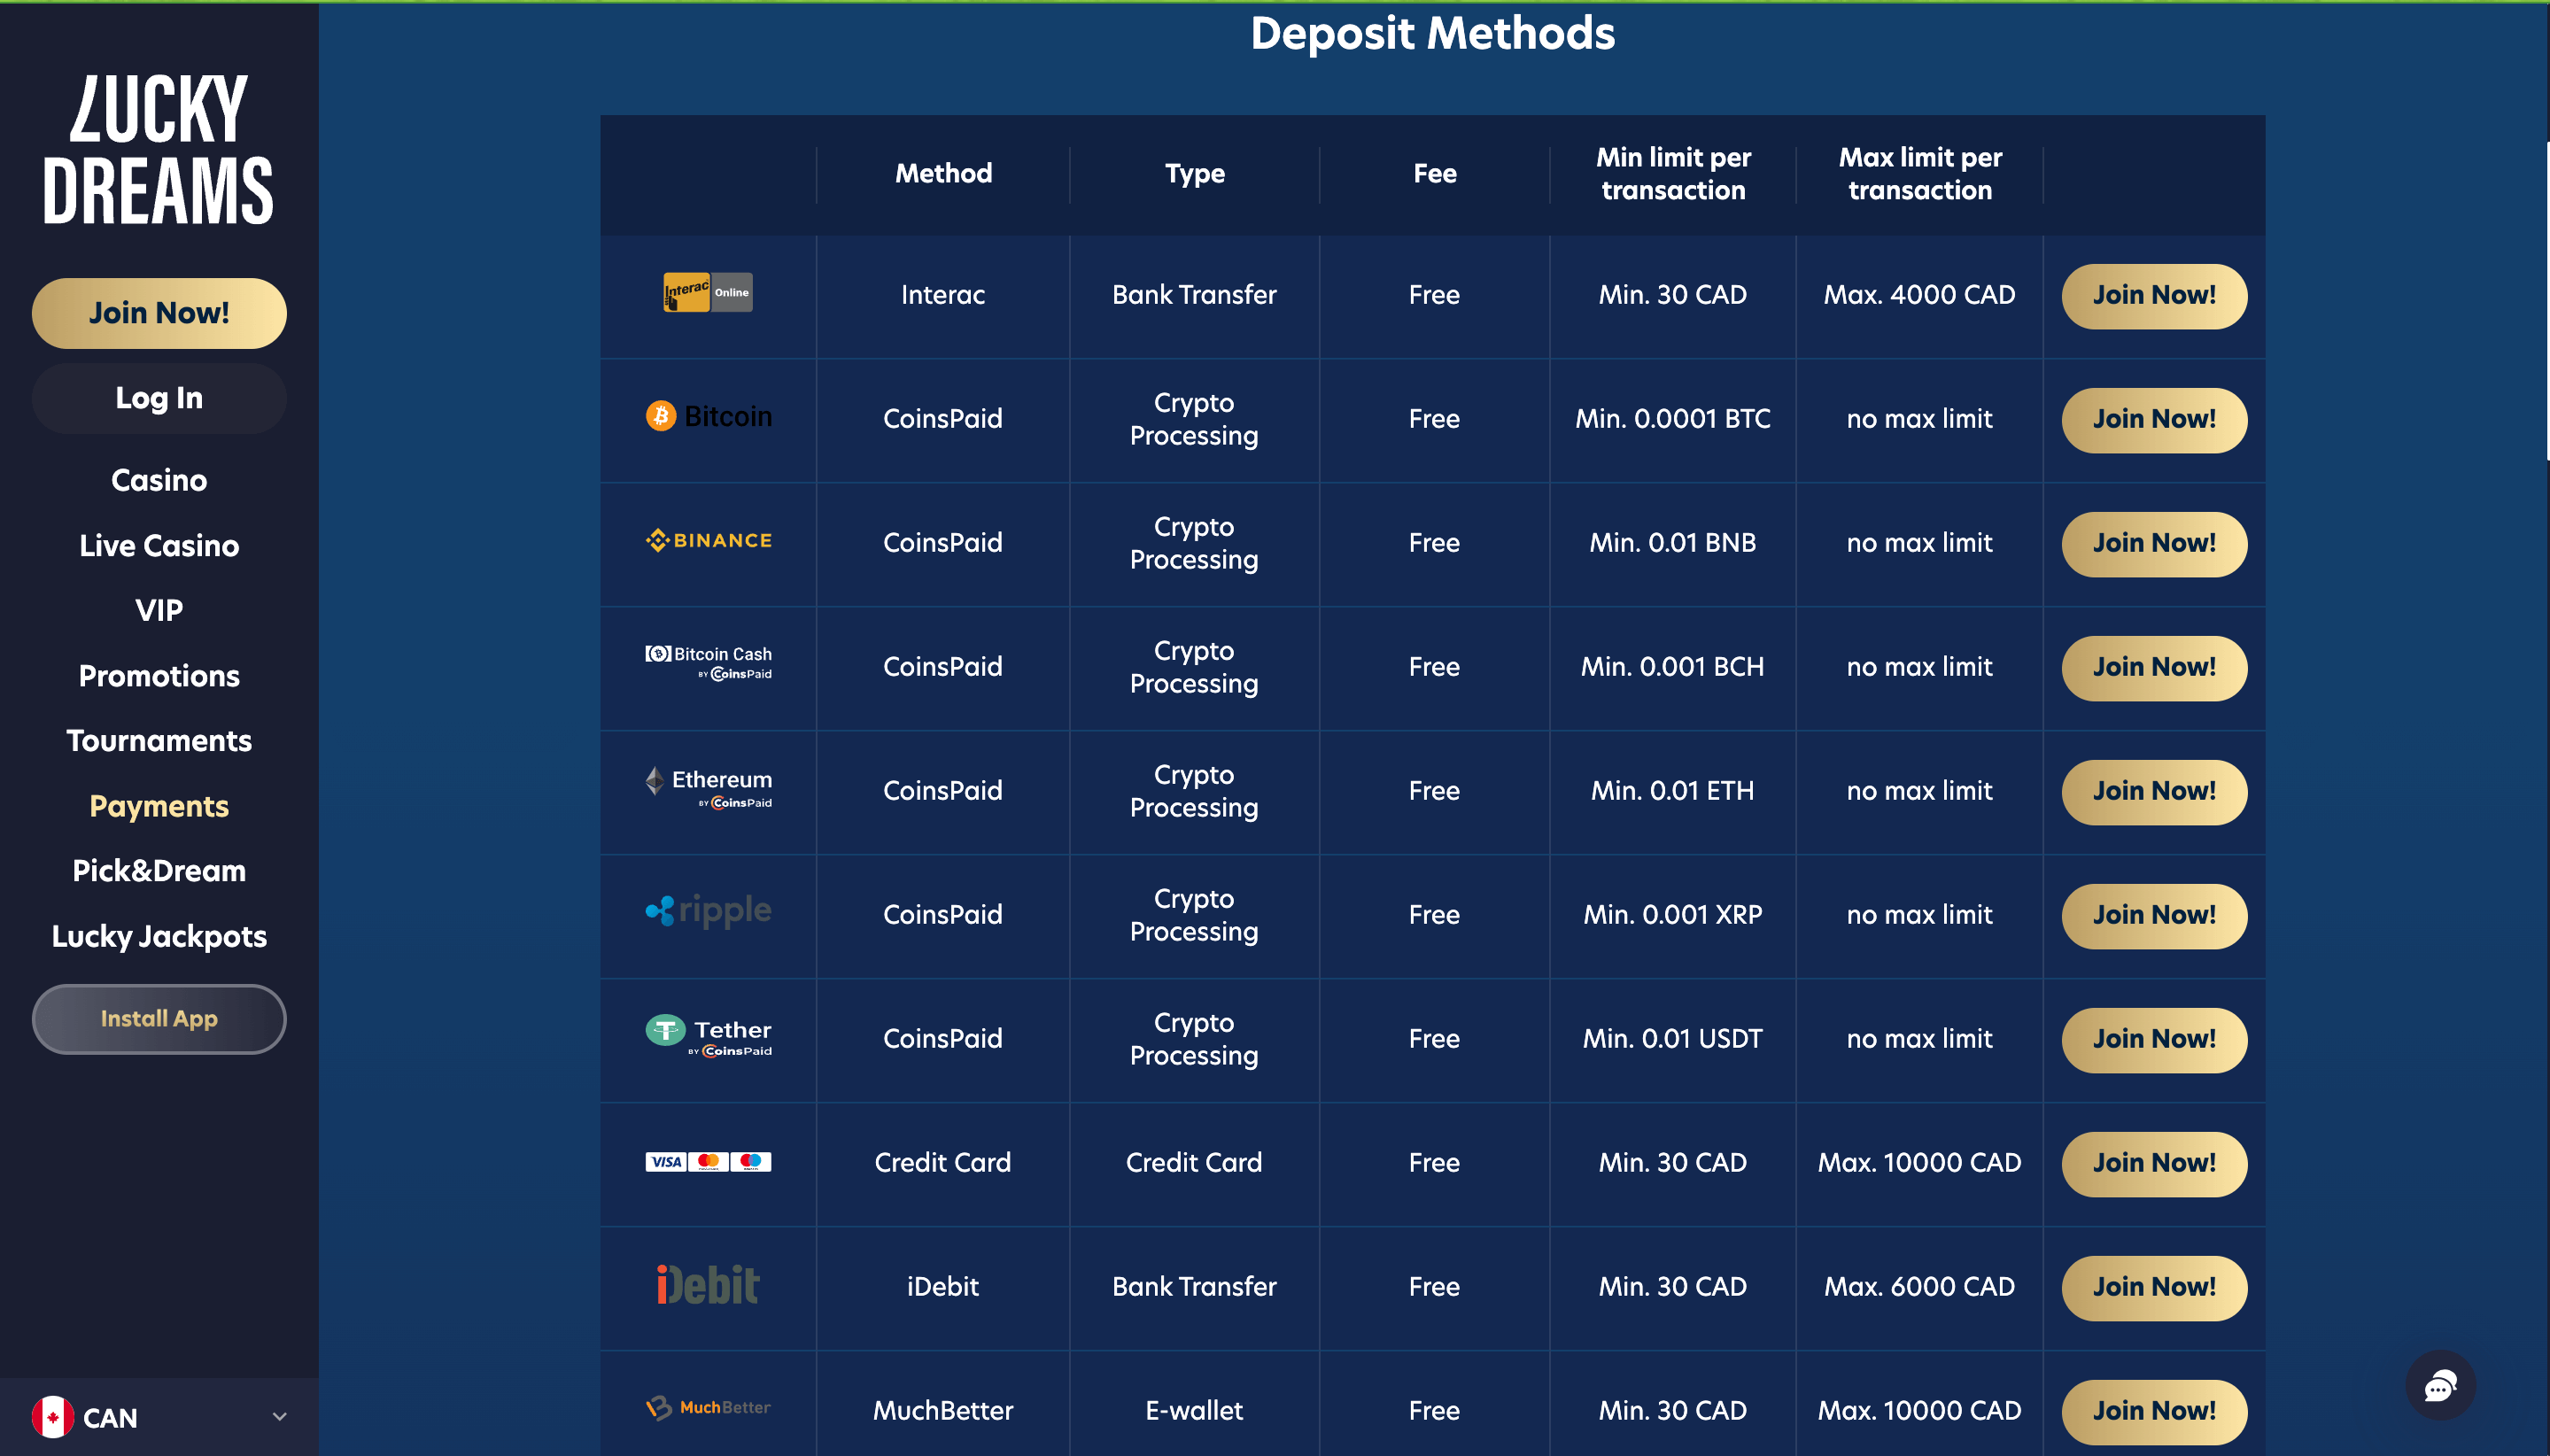Image resolution: width=2550 pixels, height=1456 pixels.
Task: Click the iDebit method name cell
Action: click(x=943, y=1287)
